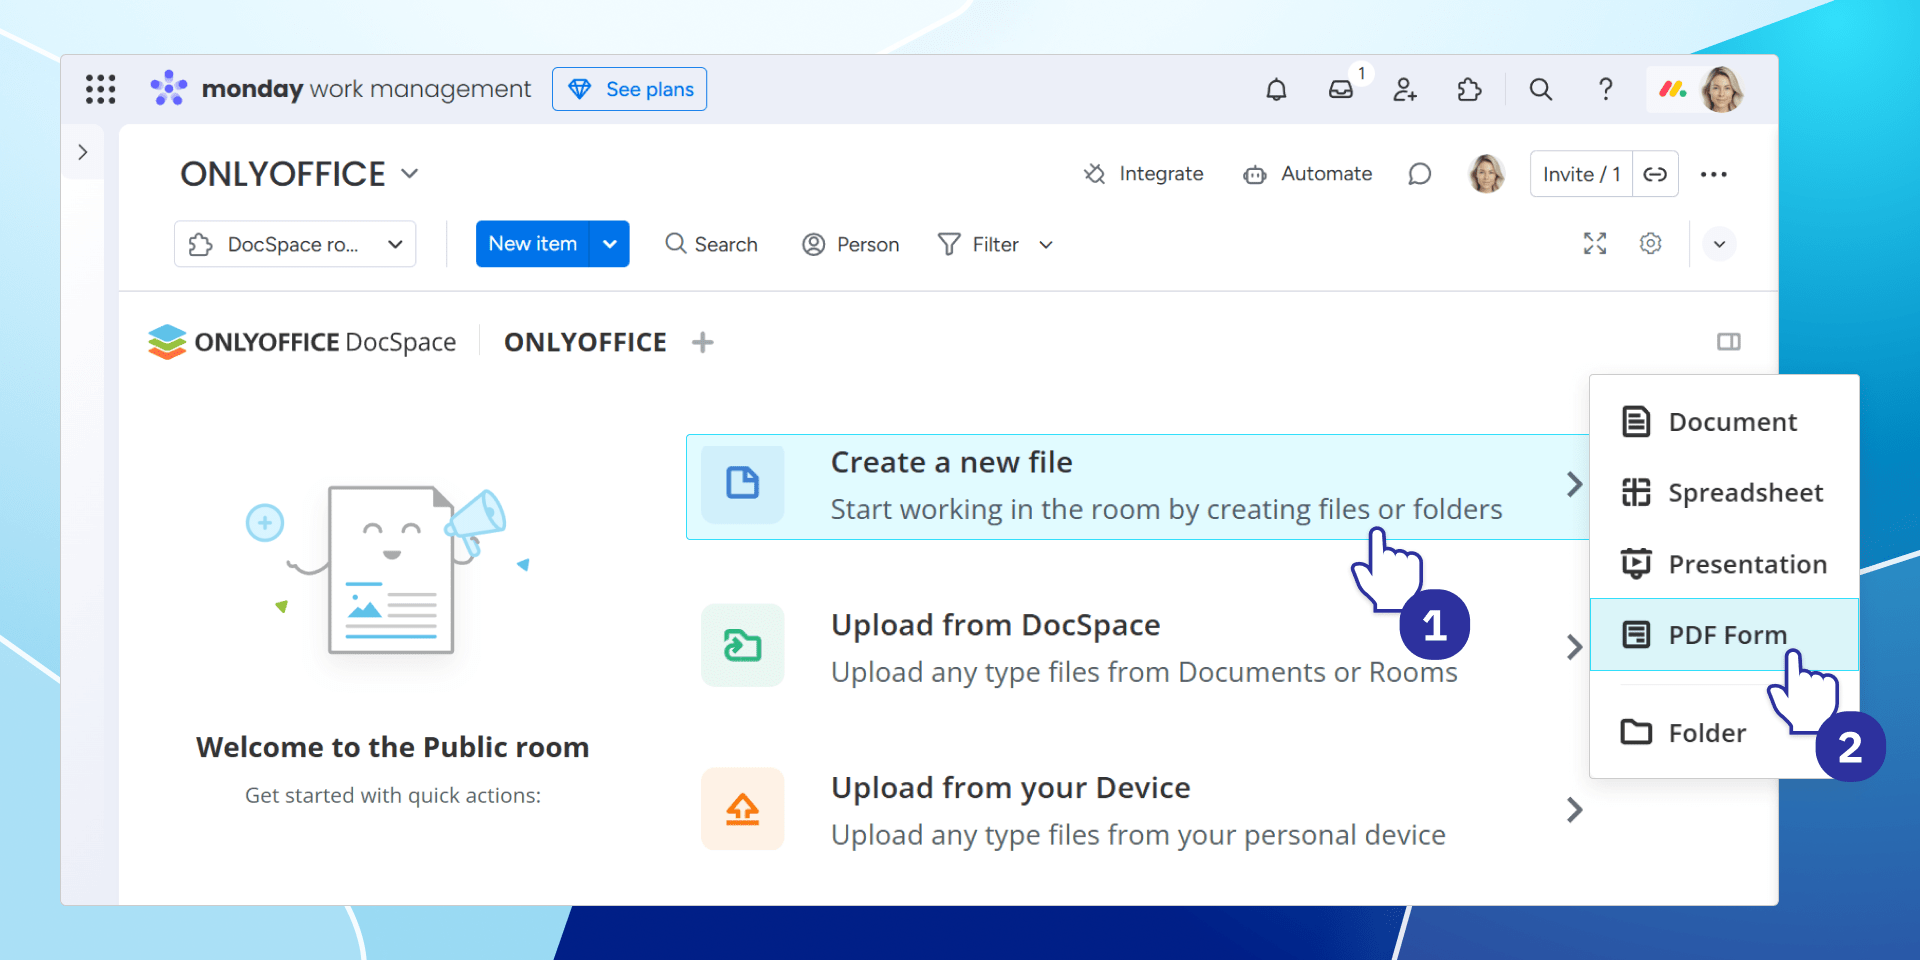Expand the Create a new file chevron

coord(1574,485)
